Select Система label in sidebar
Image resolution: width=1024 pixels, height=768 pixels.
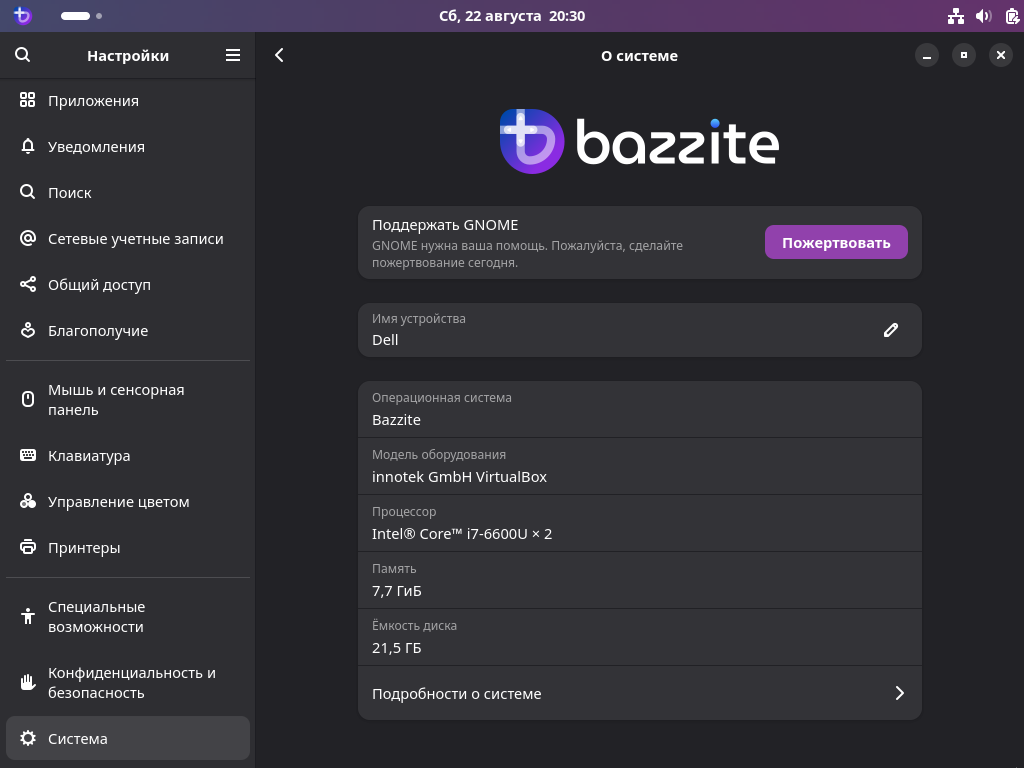tap(78, 739)
